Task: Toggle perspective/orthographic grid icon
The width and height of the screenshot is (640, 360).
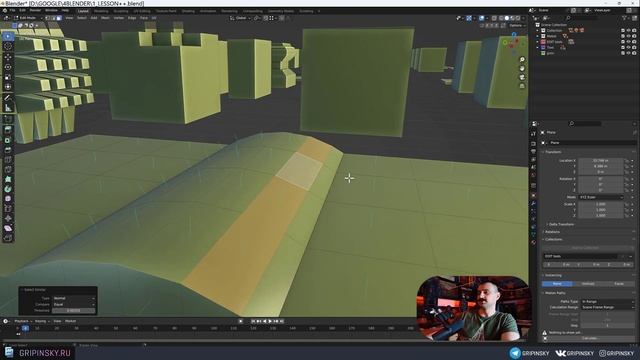Action: 522,86
